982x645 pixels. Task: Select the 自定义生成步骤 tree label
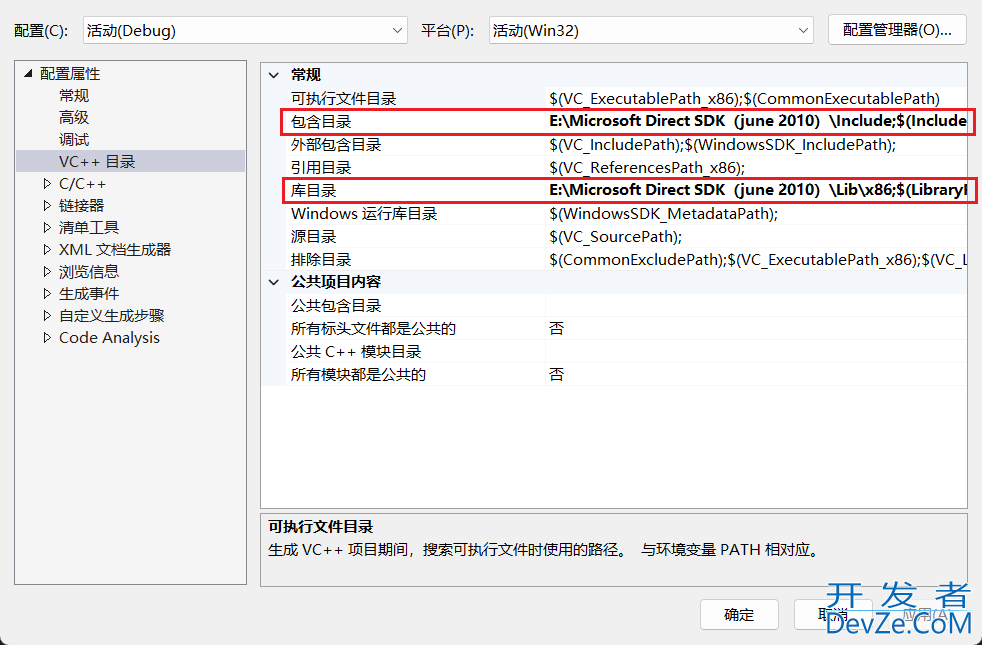click(x=111, y=315)
